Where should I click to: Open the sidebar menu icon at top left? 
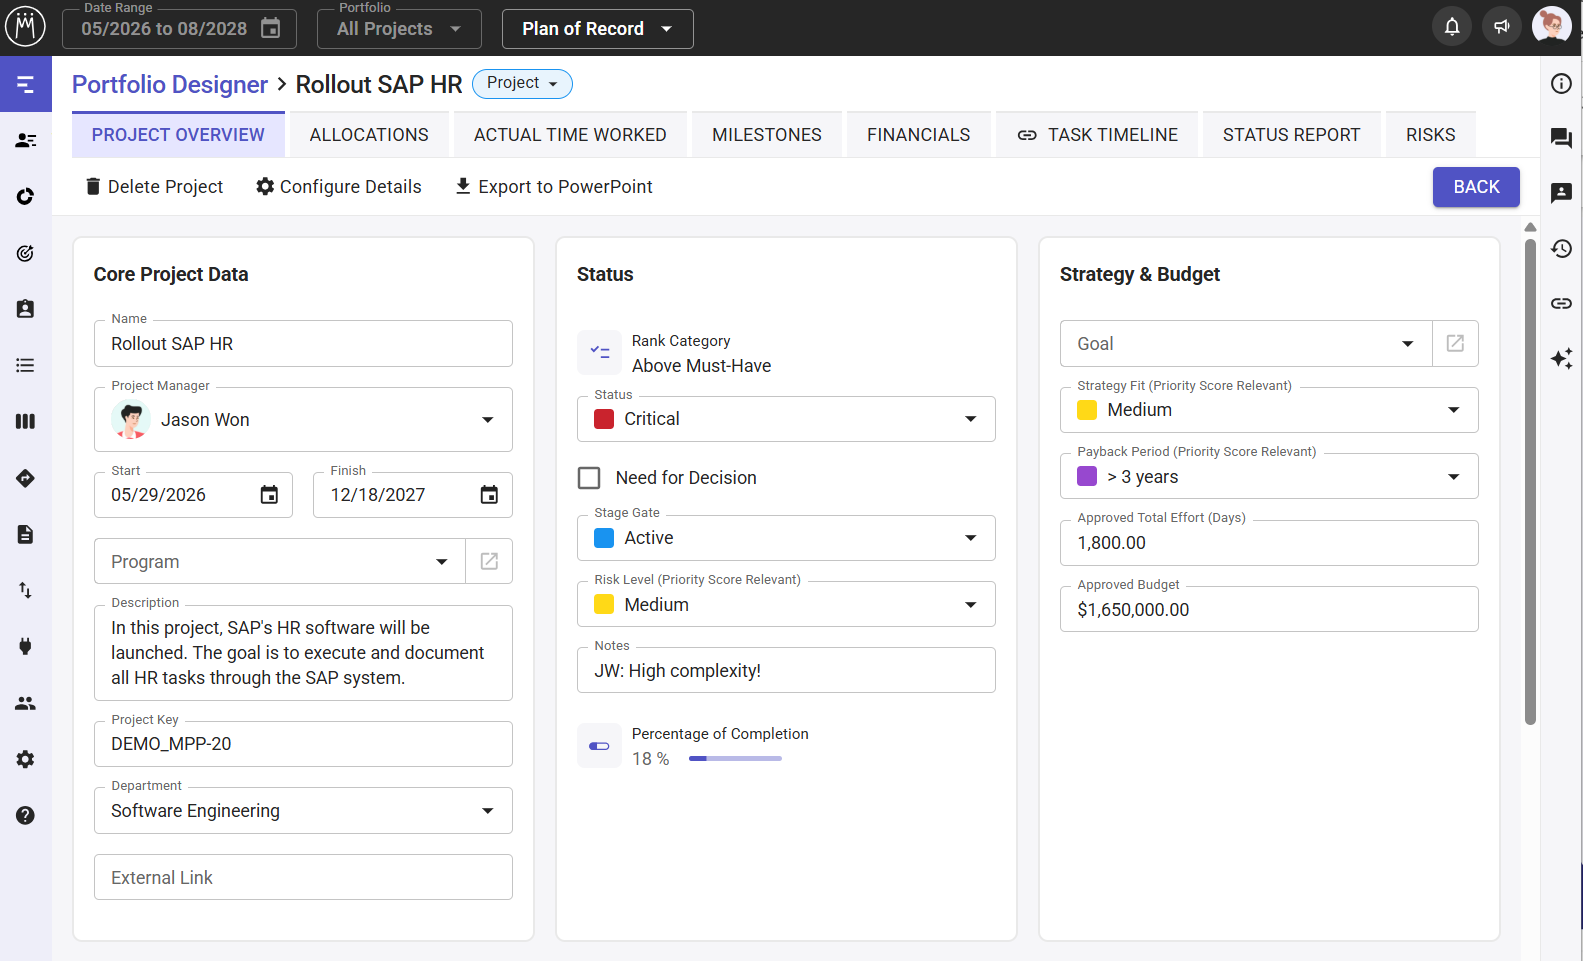click(26, 84)
